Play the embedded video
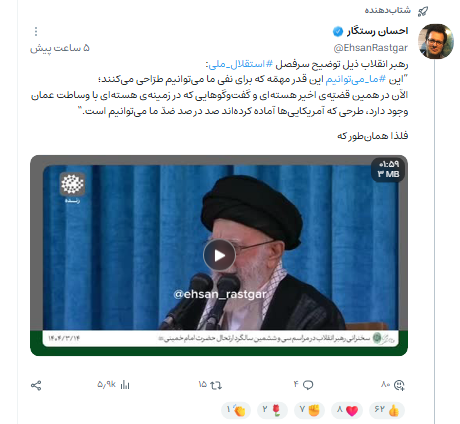The image size is (460, 424). (219, 255)
